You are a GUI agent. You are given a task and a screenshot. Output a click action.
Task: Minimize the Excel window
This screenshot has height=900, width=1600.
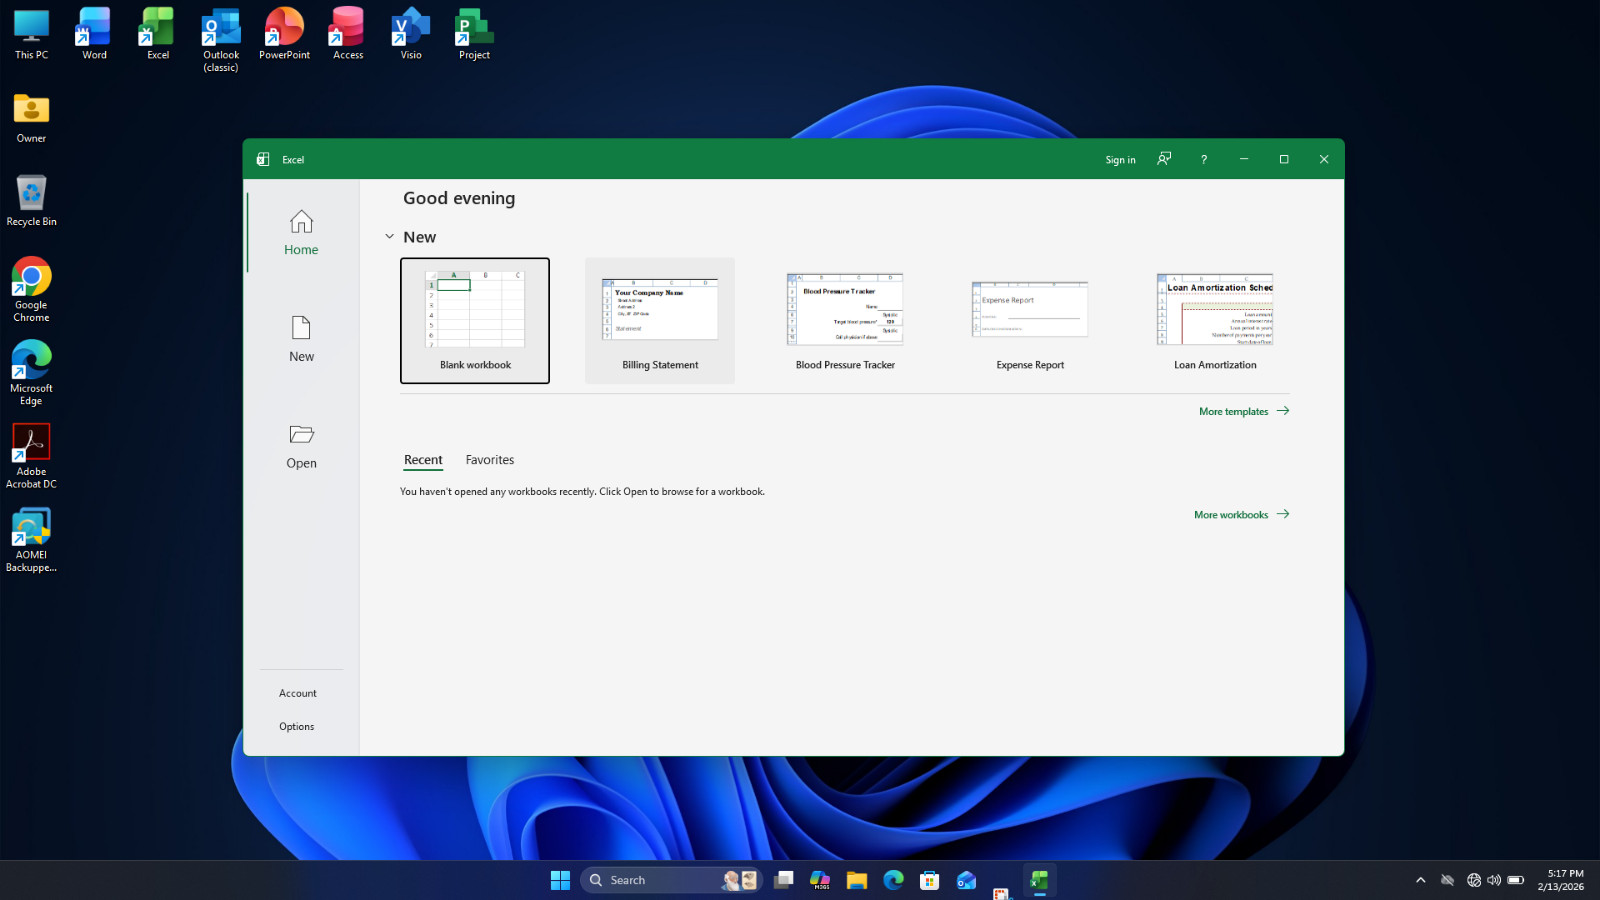tap(1244, 159)
